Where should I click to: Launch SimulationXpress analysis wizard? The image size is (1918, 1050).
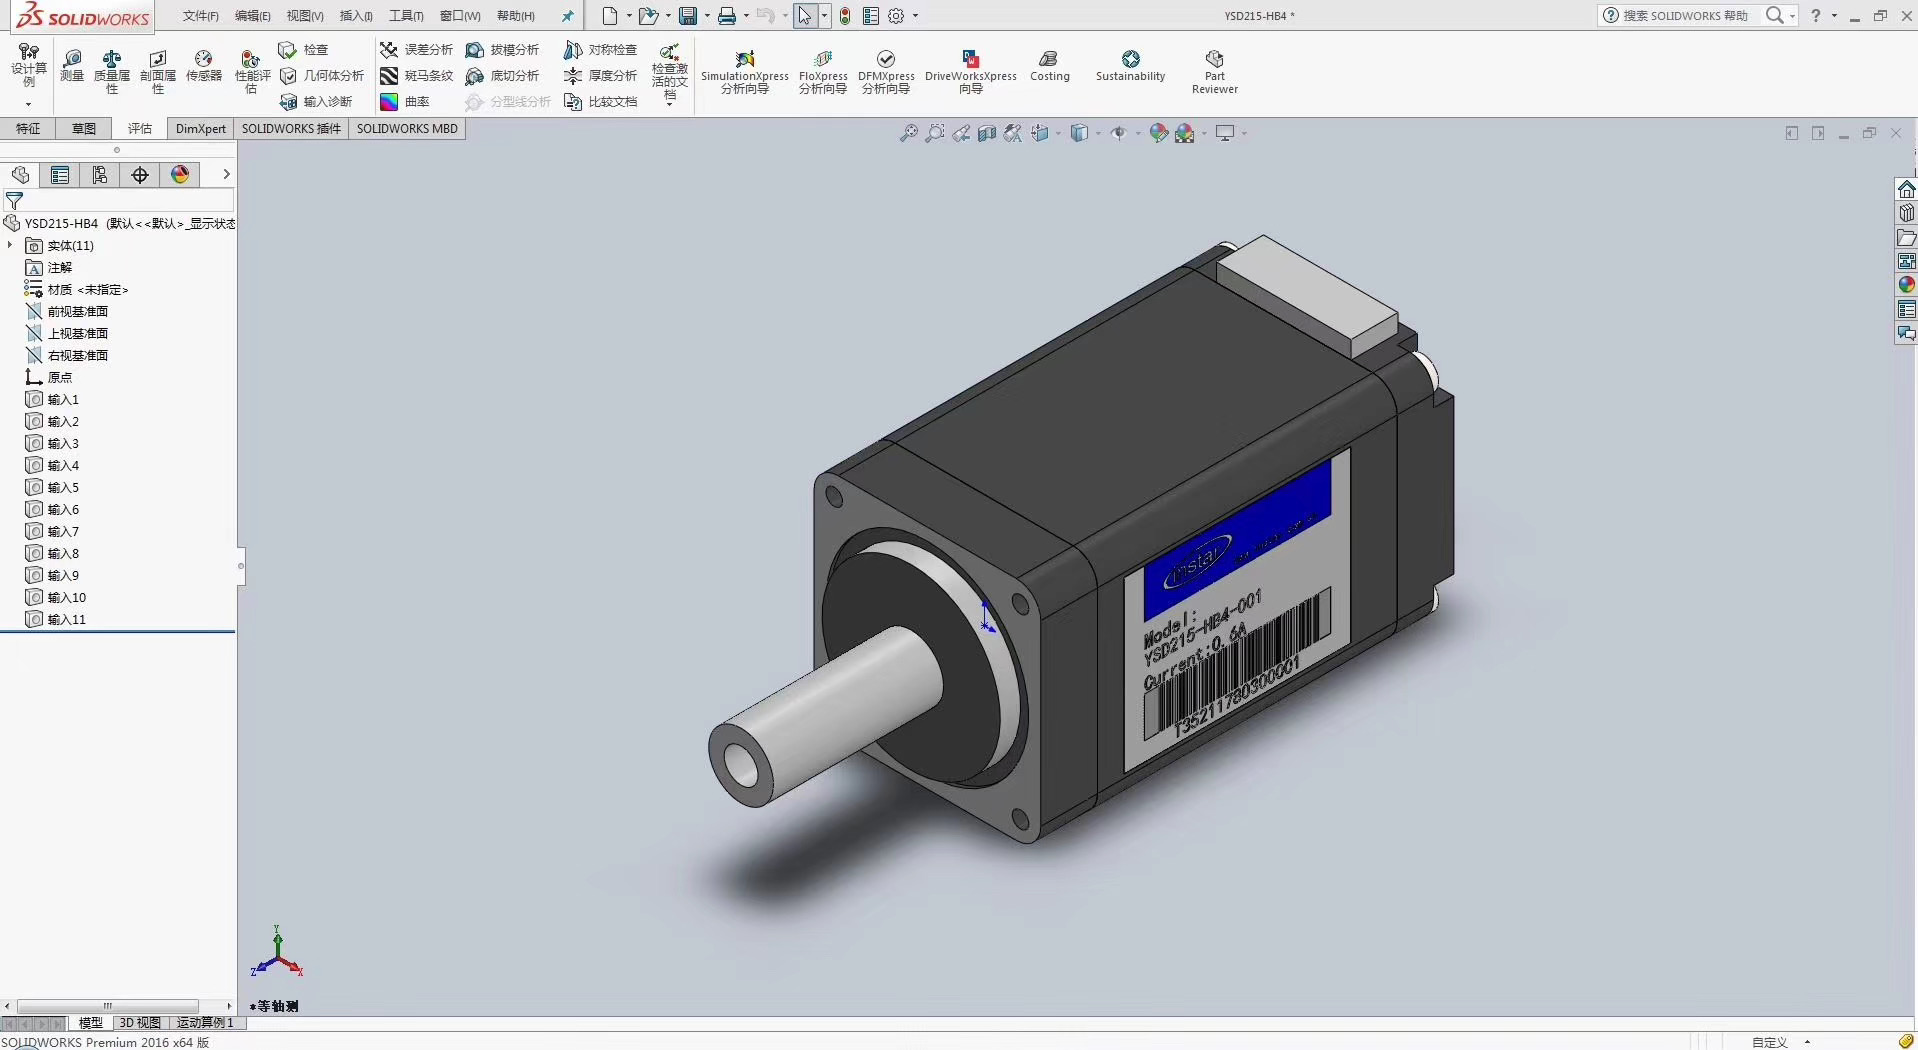pyautogui.click(x=745, y=72)
